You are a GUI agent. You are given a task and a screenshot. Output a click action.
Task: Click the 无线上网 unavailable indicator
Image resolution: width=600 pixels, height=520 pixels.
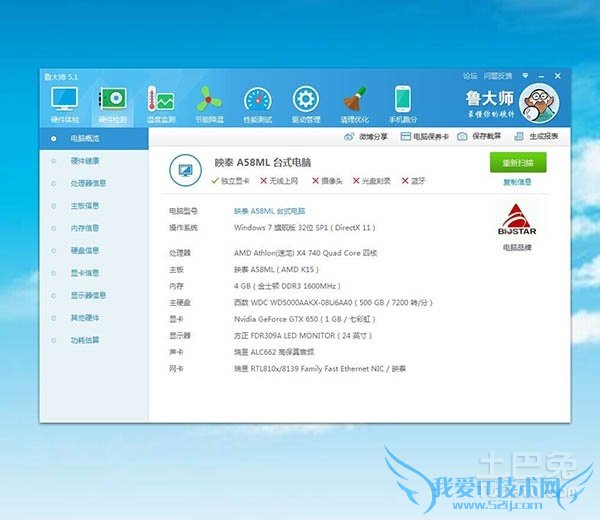point(279,181)
